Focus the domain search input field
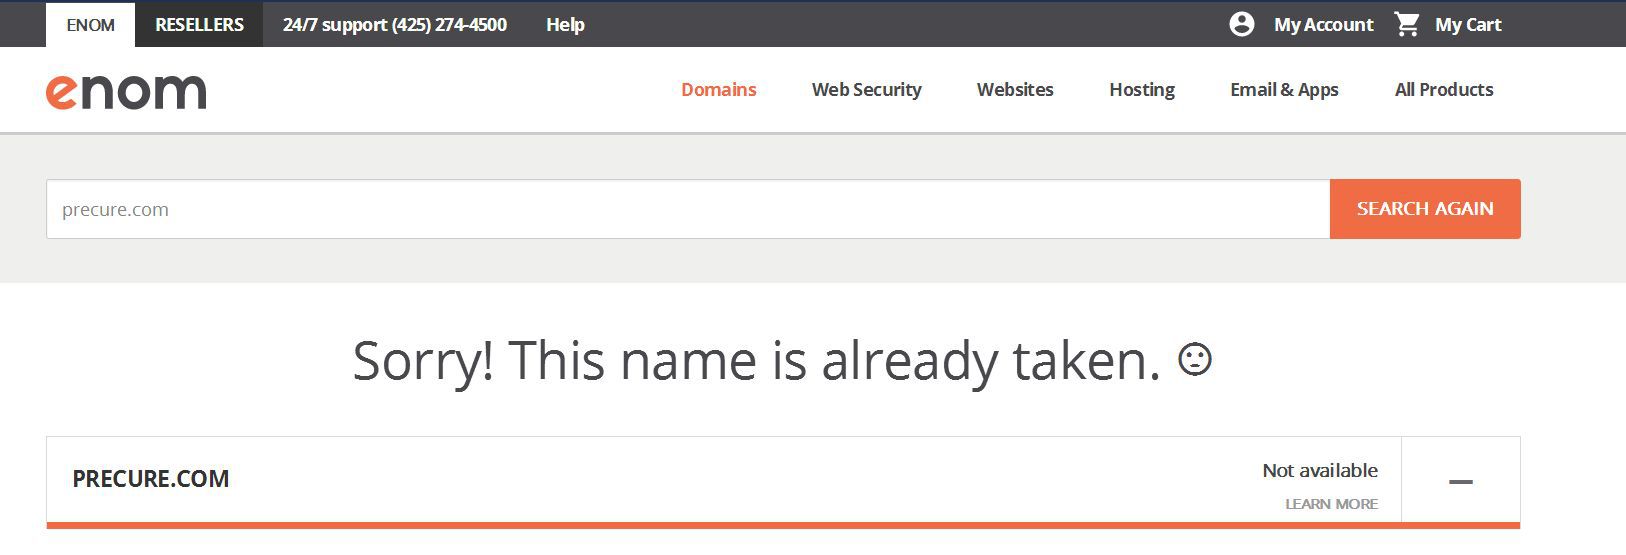This screenshot has height=555, width=1626. (x=687, y=209)
